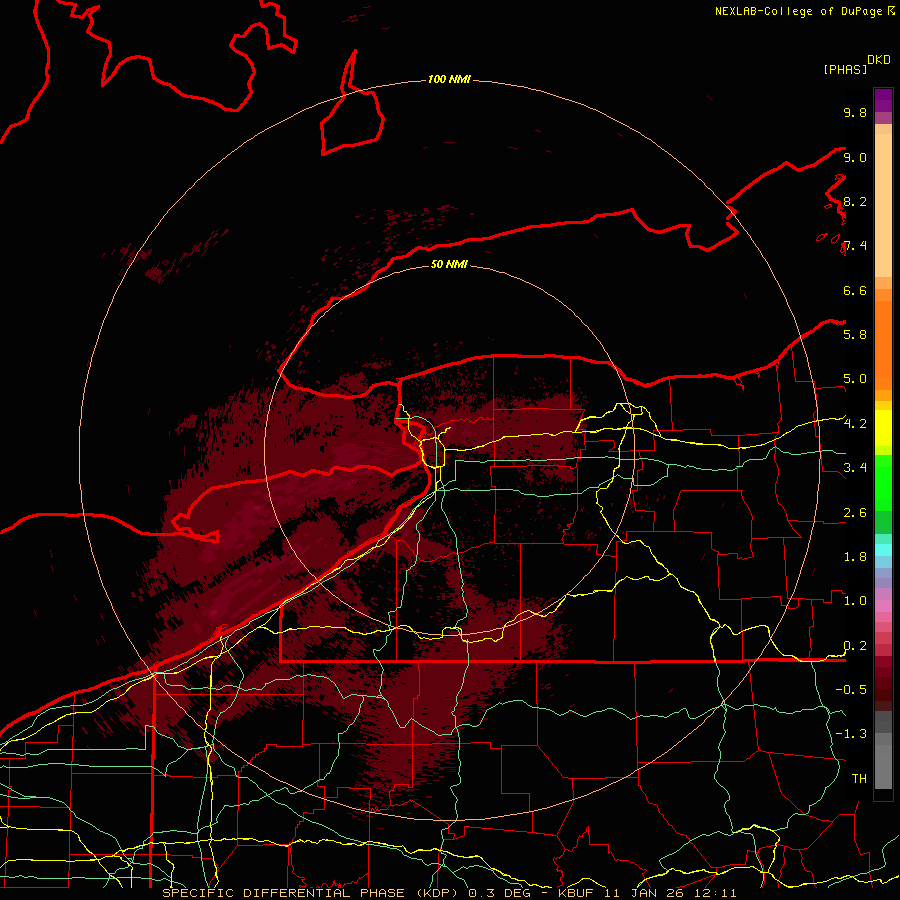Click the pale peach segment of color bar

883,205
